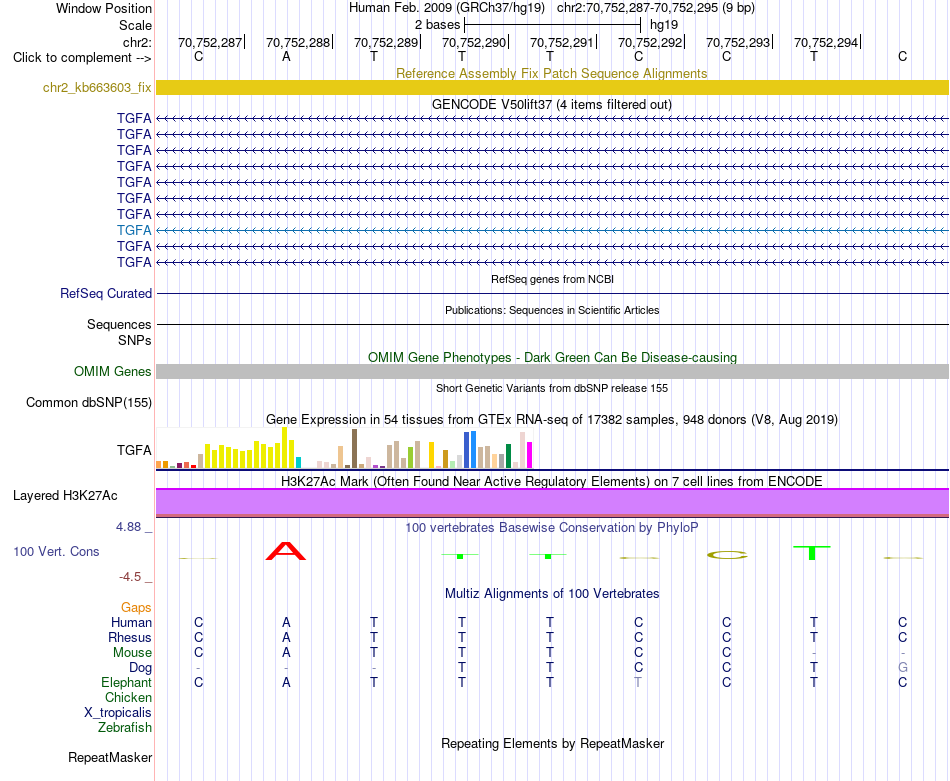
Task: Select the Layered H3K27Ac track label
Action: (65, 496)
